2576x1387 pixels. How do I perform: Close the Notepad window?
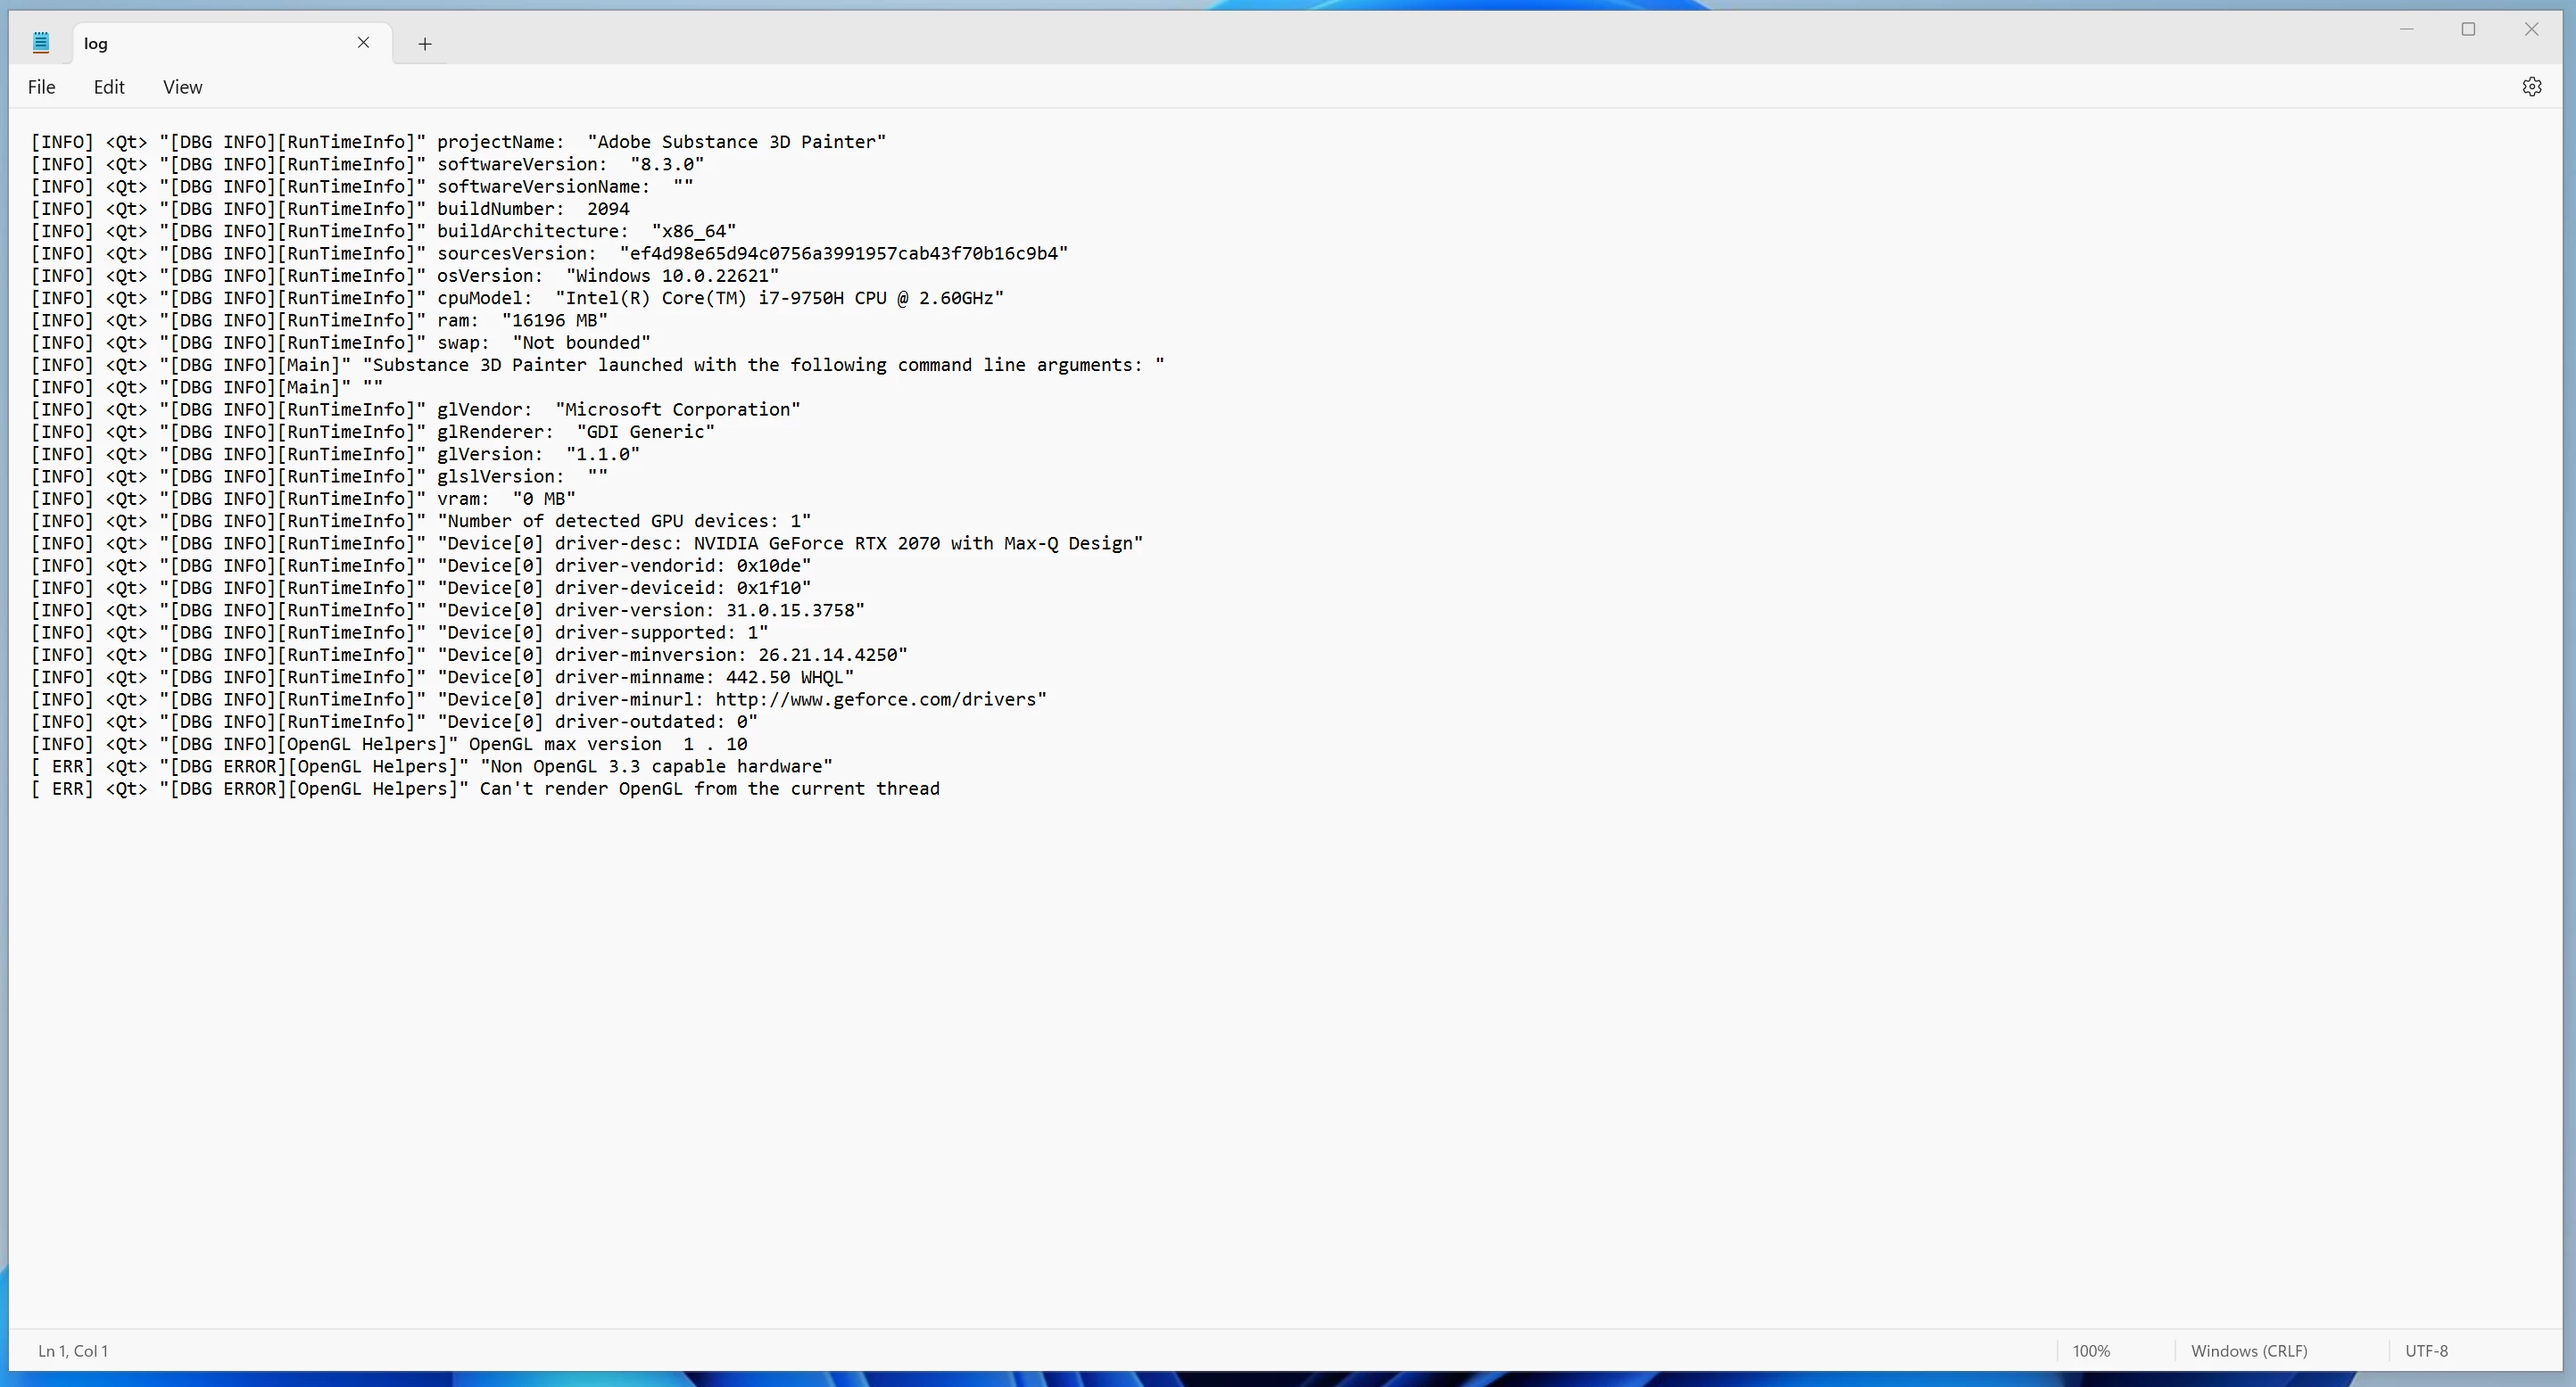[2531, 29]
